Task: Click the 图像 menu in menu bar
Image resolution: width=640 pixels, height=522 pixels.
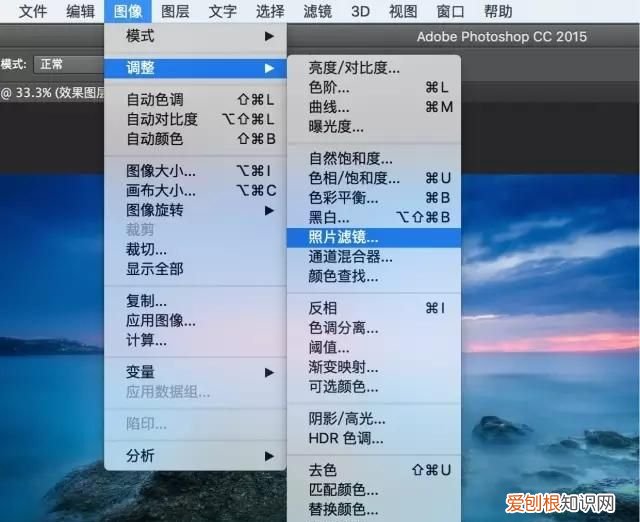Action: pyautogui.click(x=128, y=11)
